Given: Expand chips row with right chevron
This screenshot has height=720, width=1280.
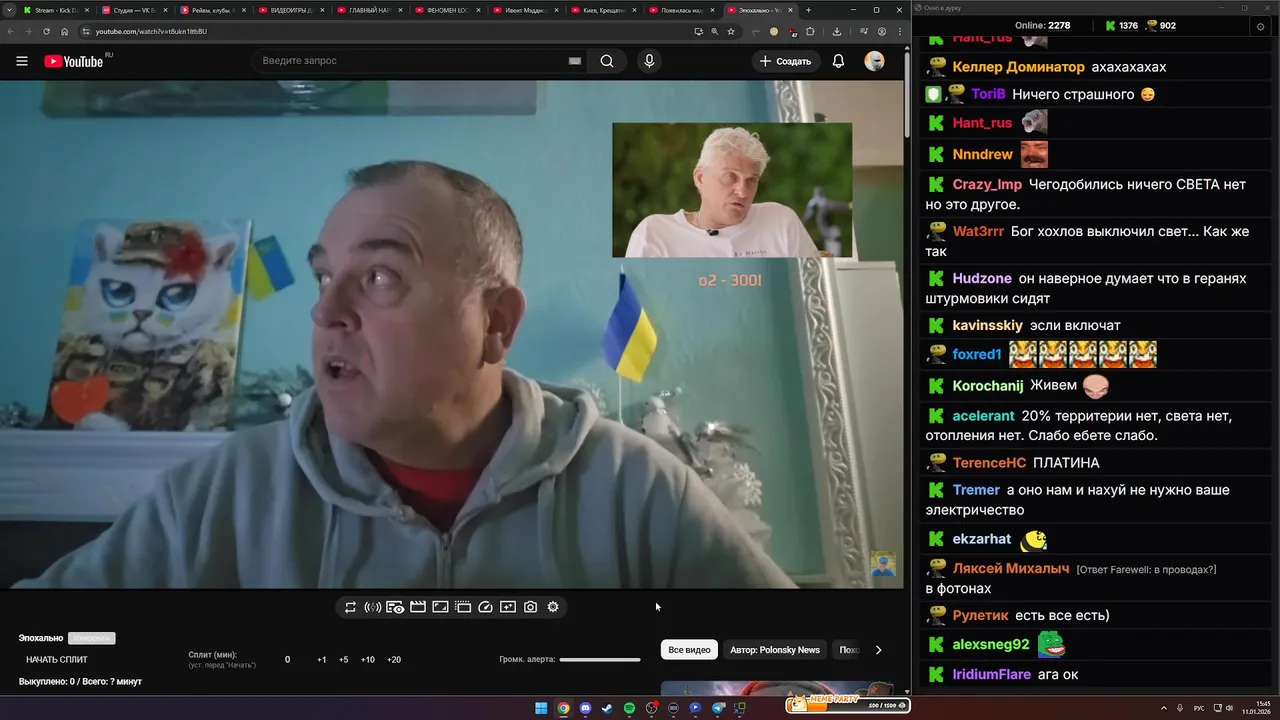Looking at the screenshot, I should coord(878,650).
